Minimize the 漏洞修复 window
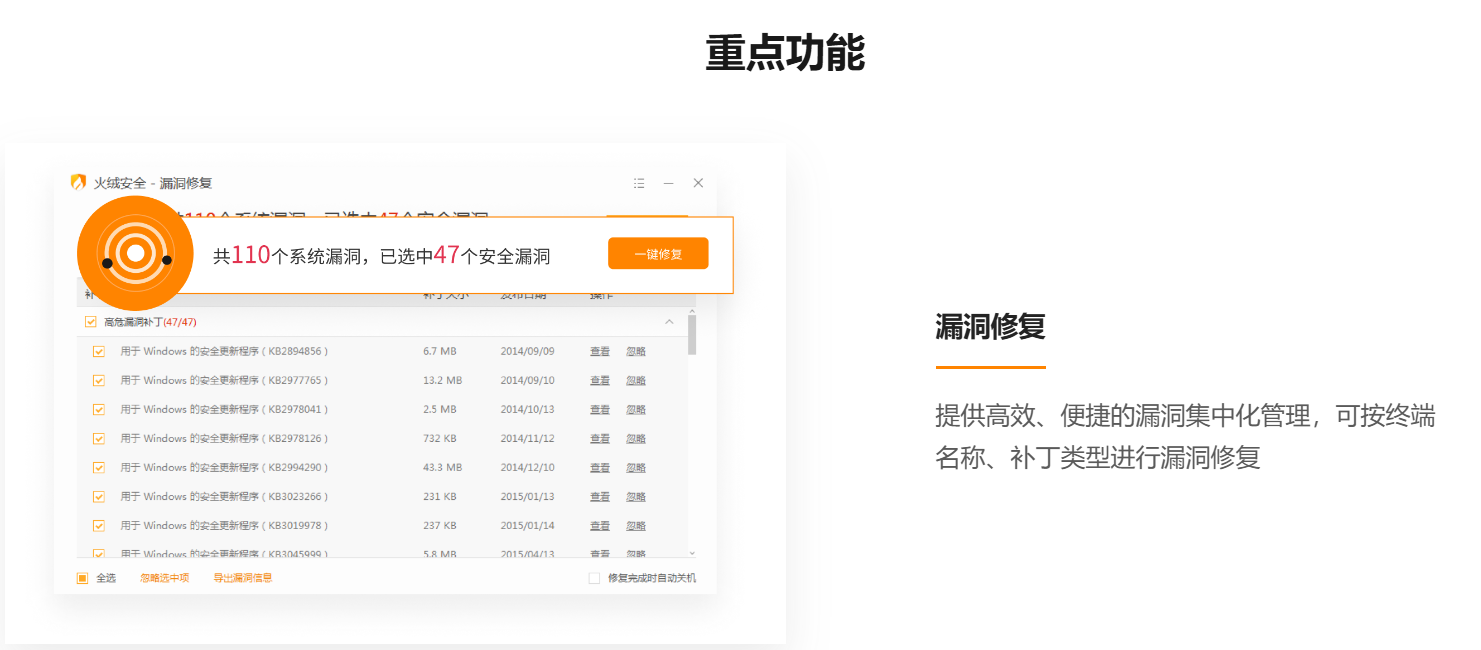The width and height of the screenshot is (1481, 650). coord(668,183)
